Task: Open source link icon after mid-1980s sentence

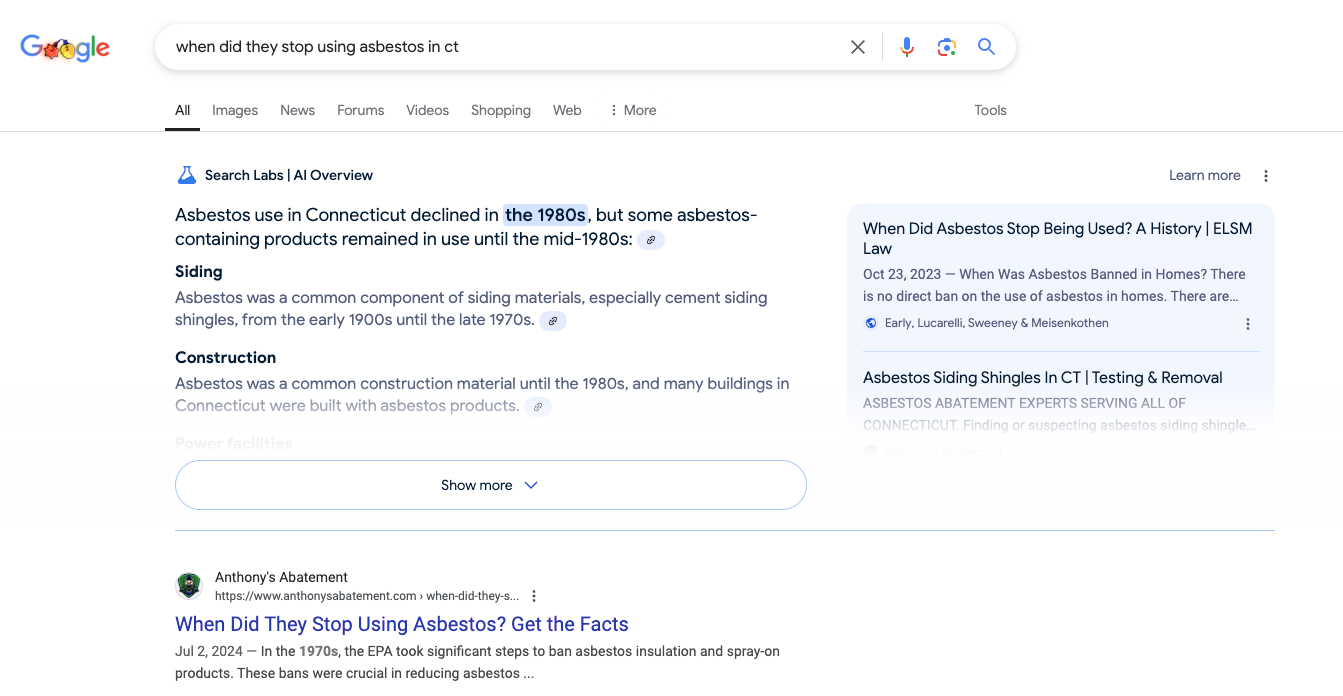Action: [x=651, y=240]
